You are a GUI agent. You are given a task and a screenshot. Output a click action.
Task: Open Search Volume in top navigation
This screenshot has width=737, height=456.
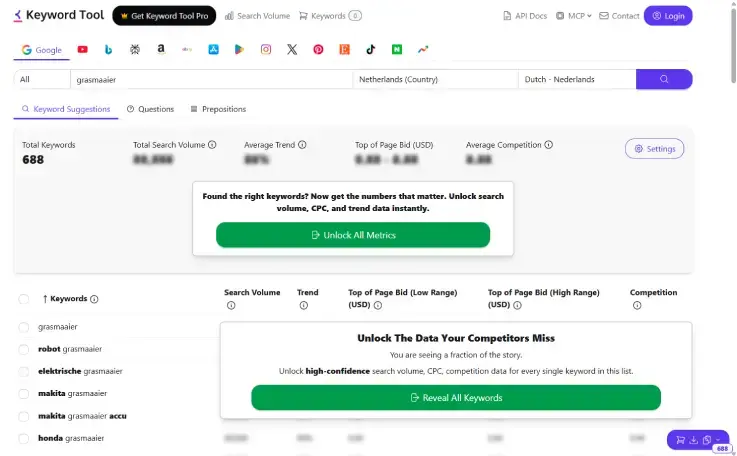pos(257,16)
